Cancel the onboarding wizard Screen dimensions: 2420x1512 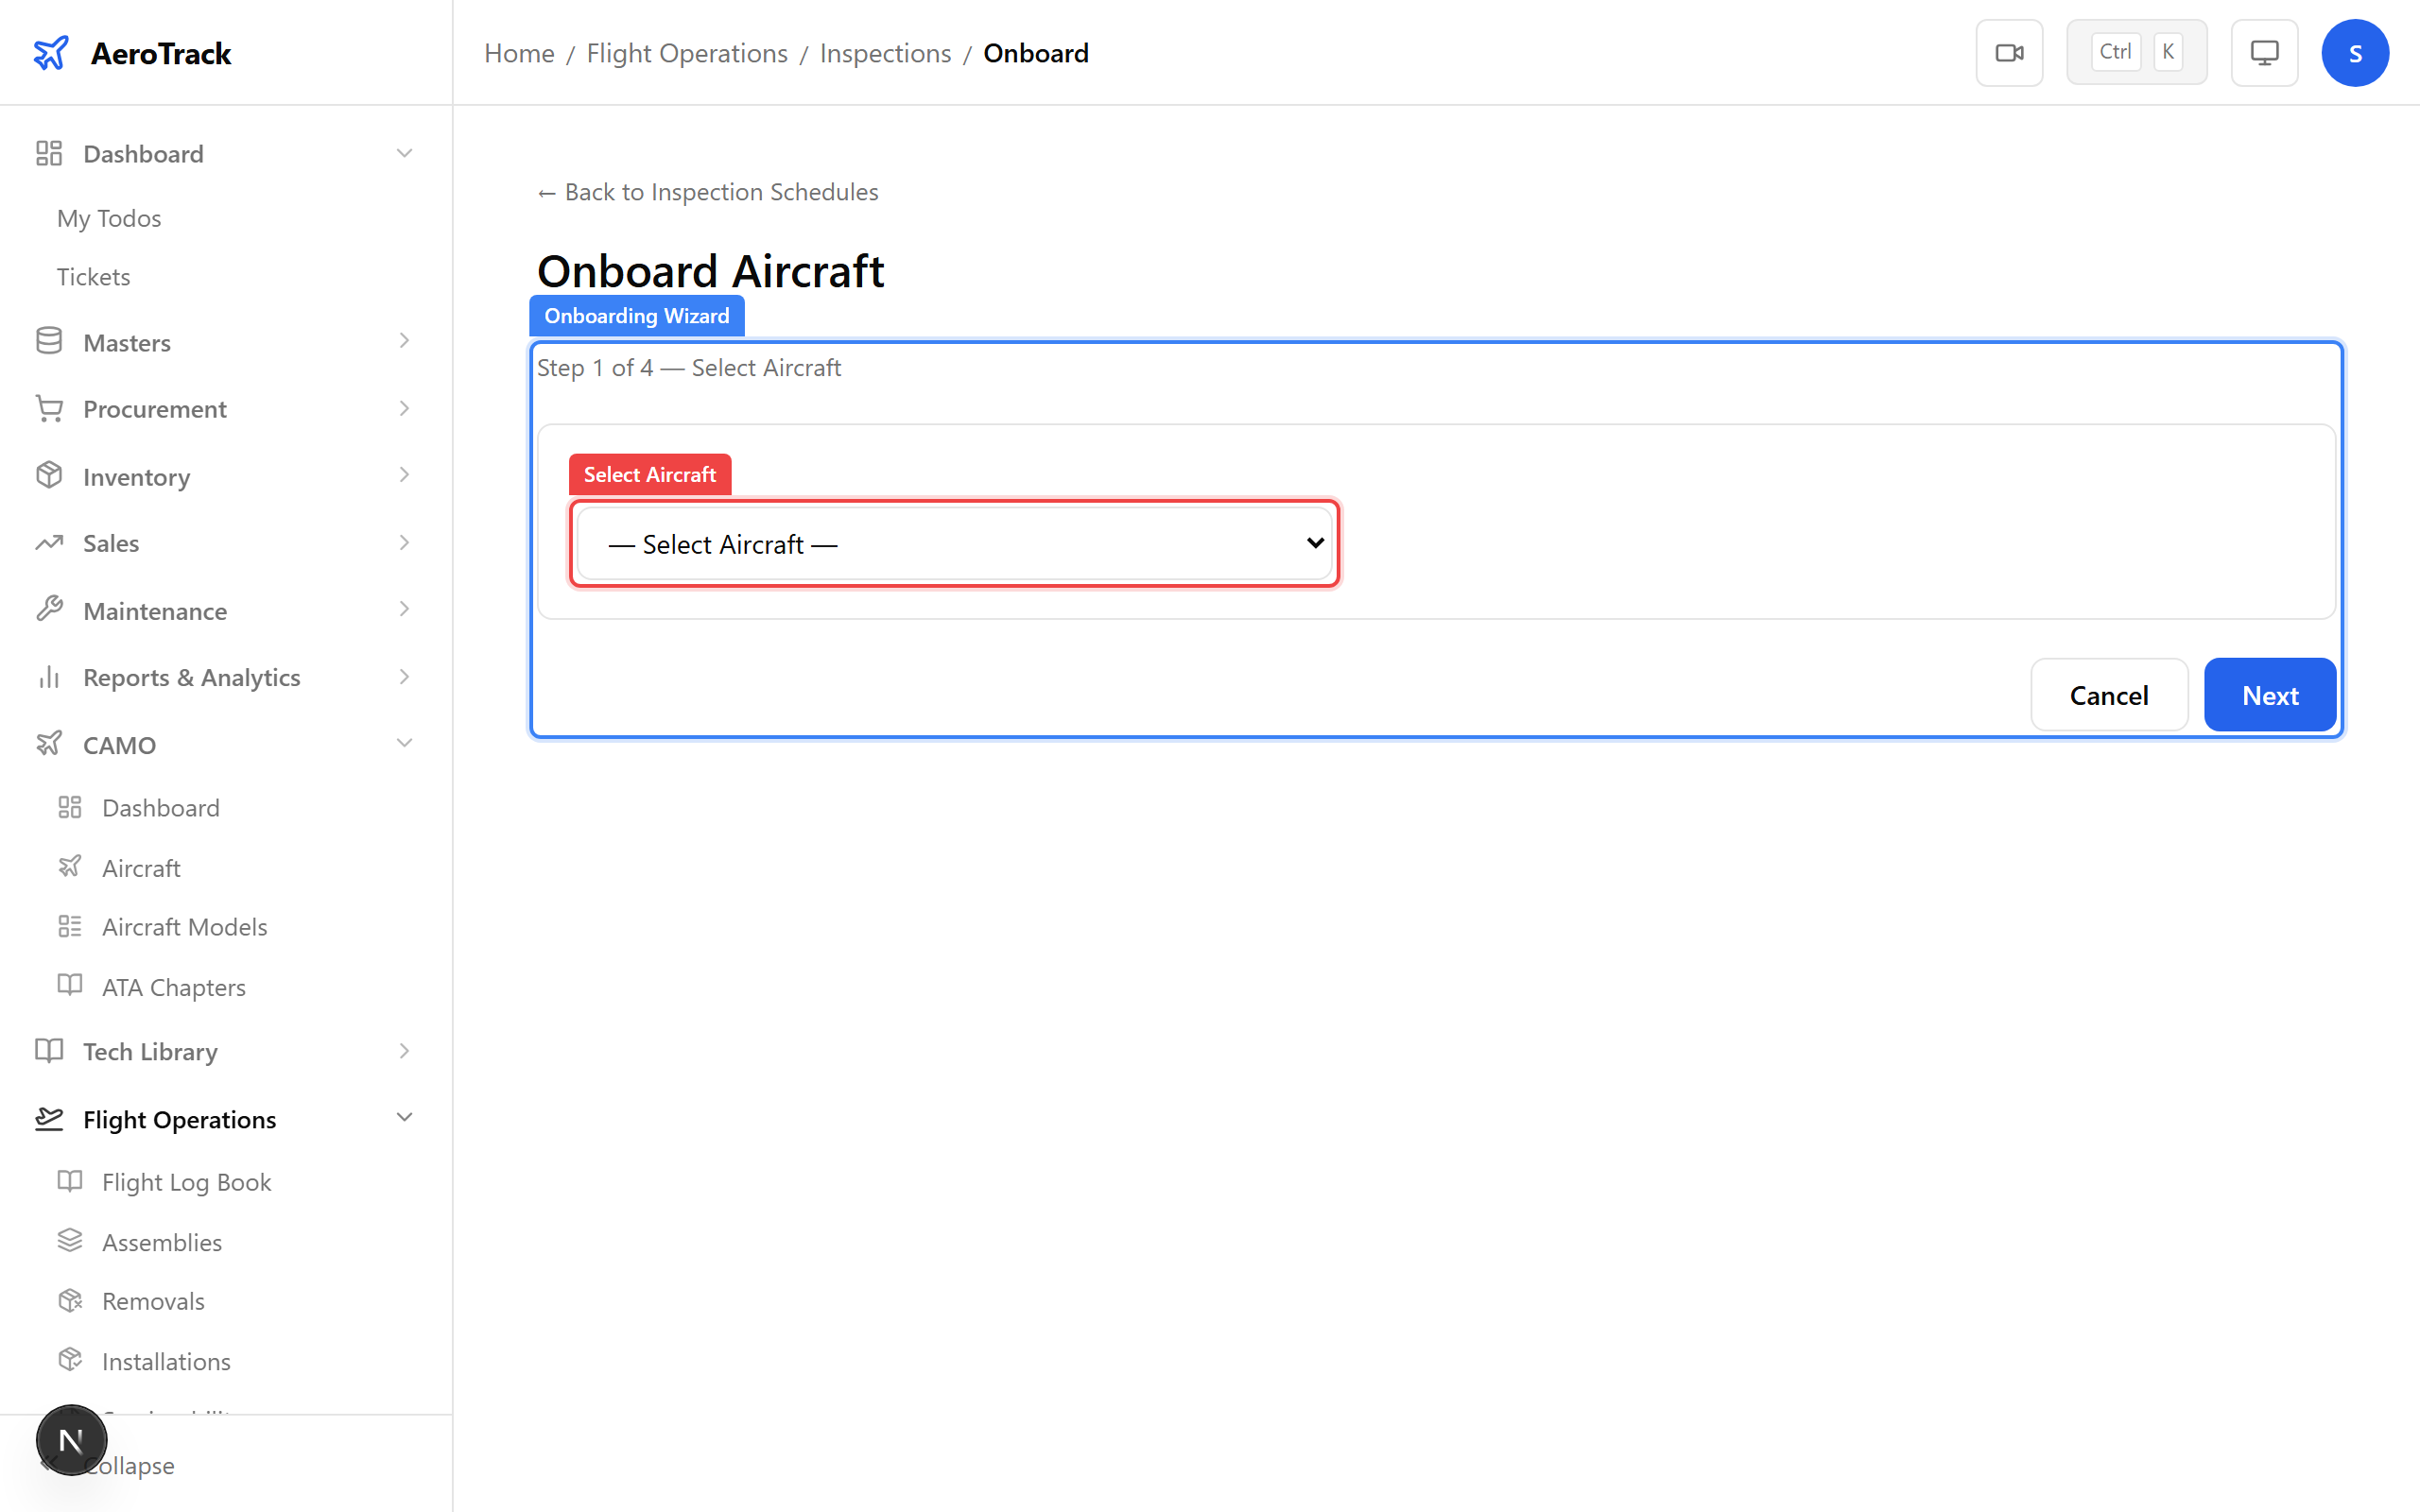(2108, 694)
